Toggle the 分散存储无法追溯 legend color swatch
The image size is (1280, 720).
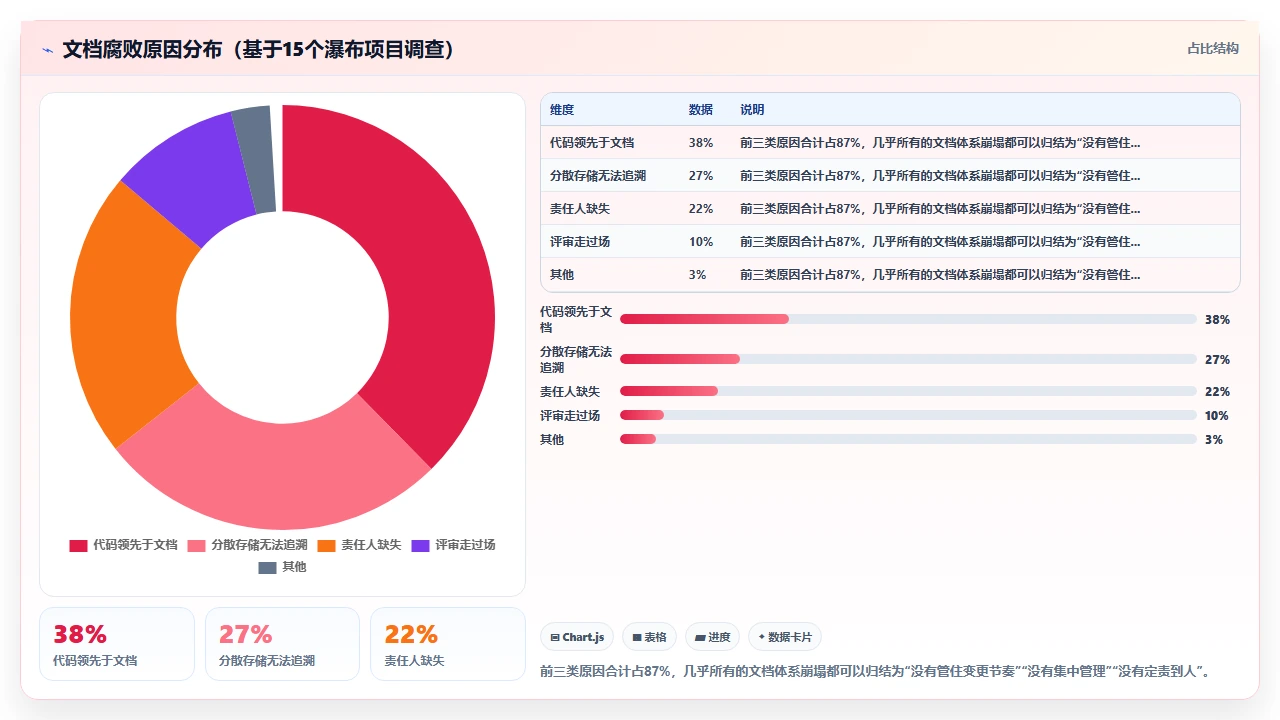pos(196,545)
